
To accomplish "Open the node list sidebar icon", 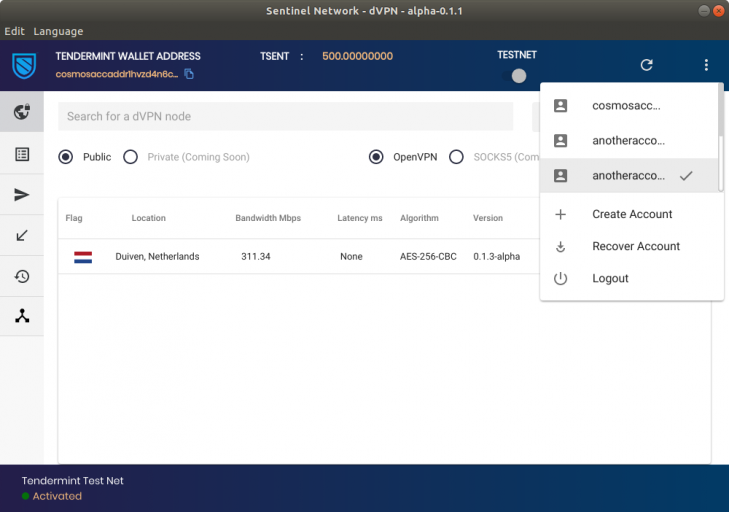I will (x=21, y=154).
